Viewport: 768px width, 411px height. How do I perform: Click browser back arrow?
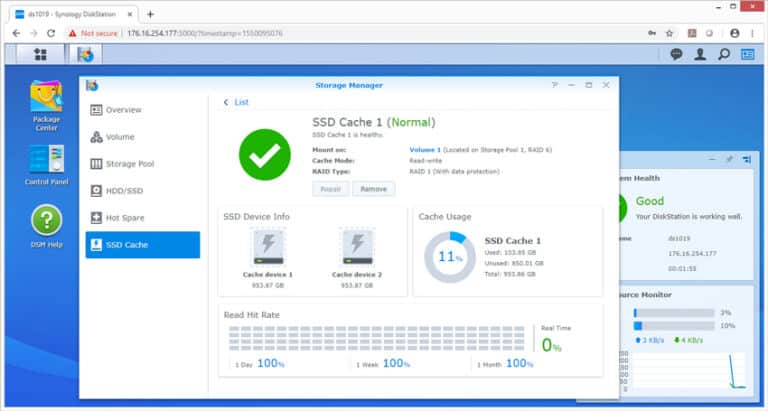[16, 33]
